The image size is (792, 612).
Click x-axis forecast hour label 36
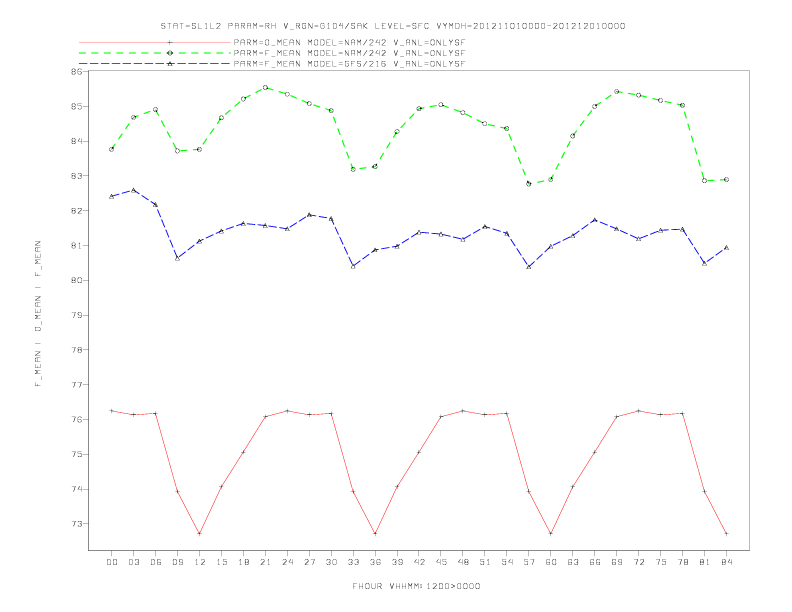click(x=375, y=562)
